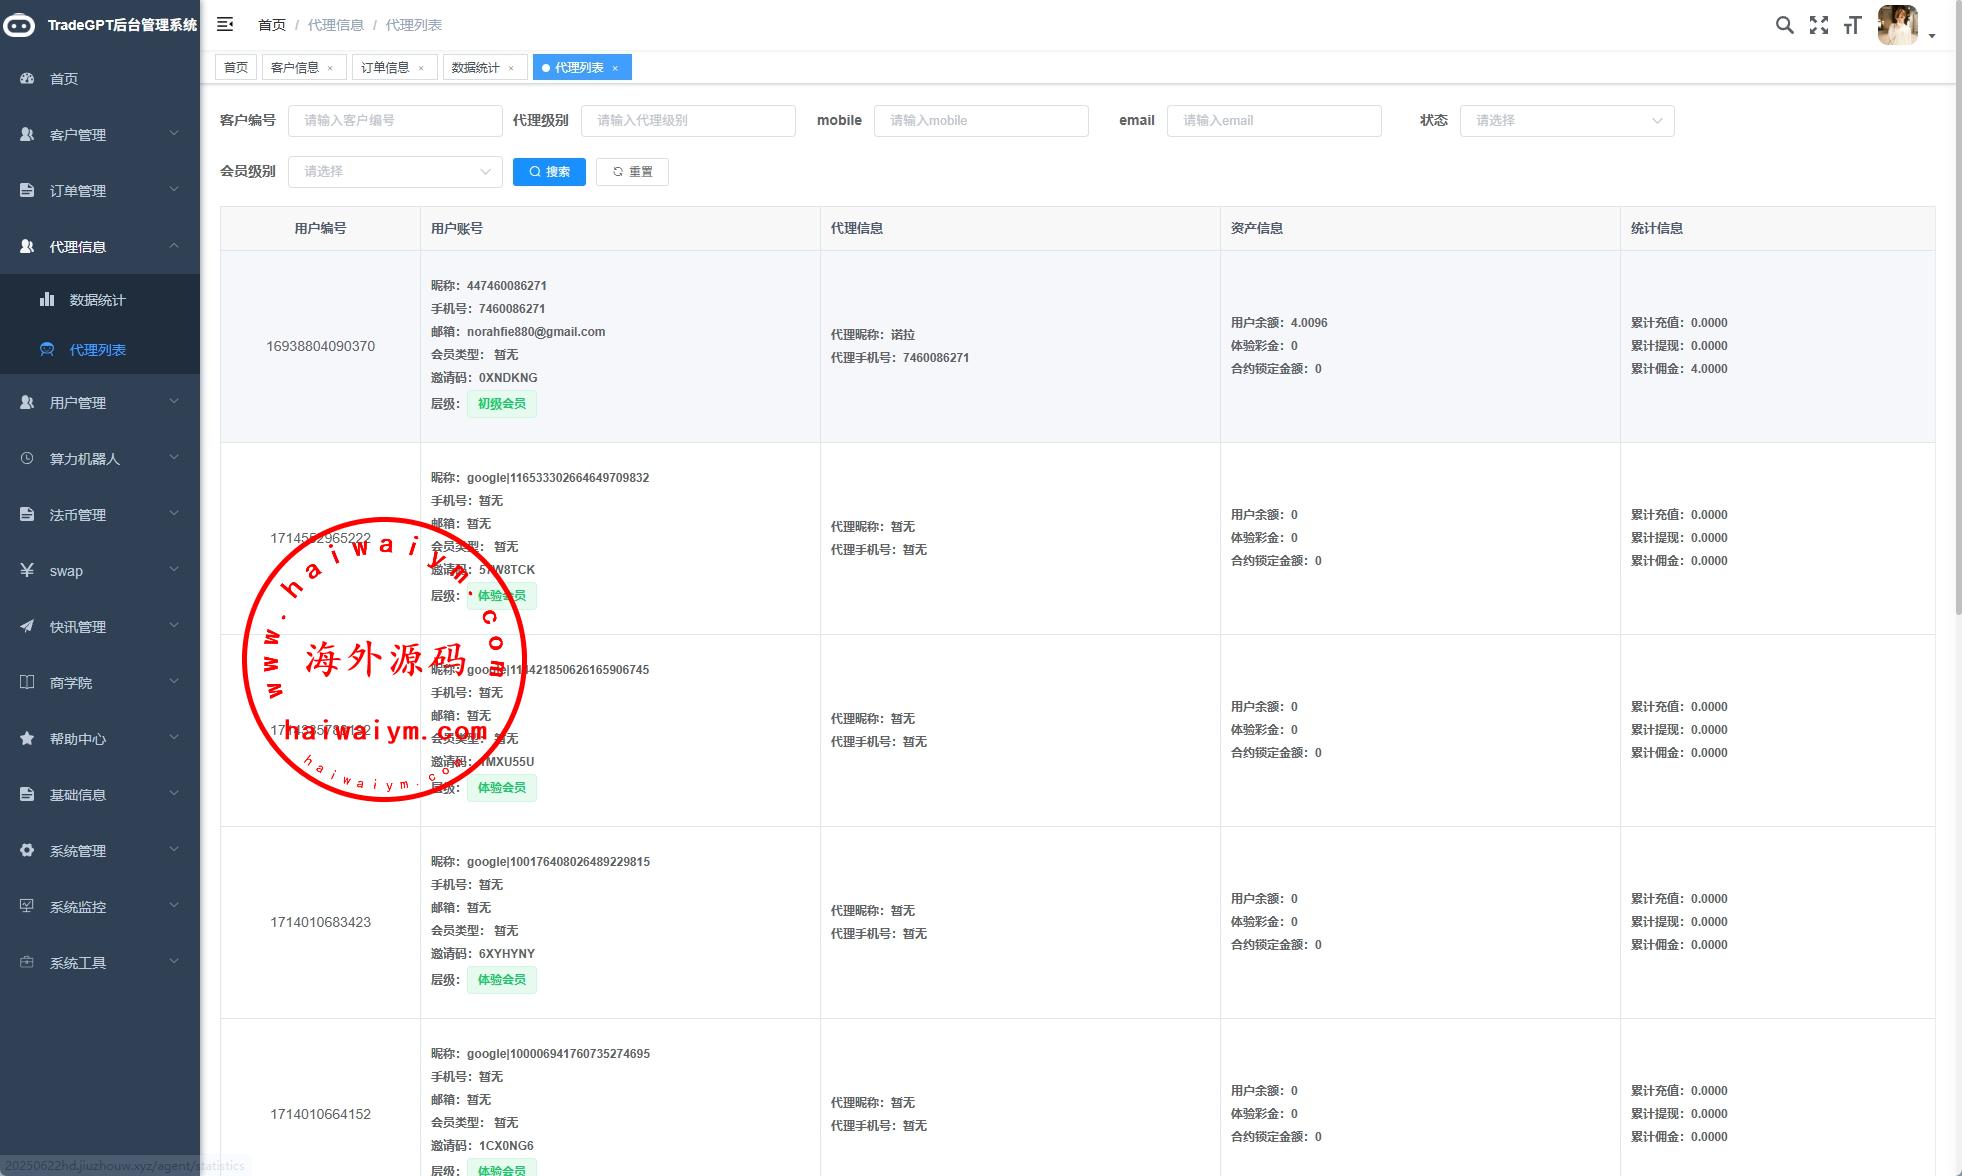Screen dimensions: 1962x1176
Task: Open the user avatar menu
Action: (x=1897, y=25)
